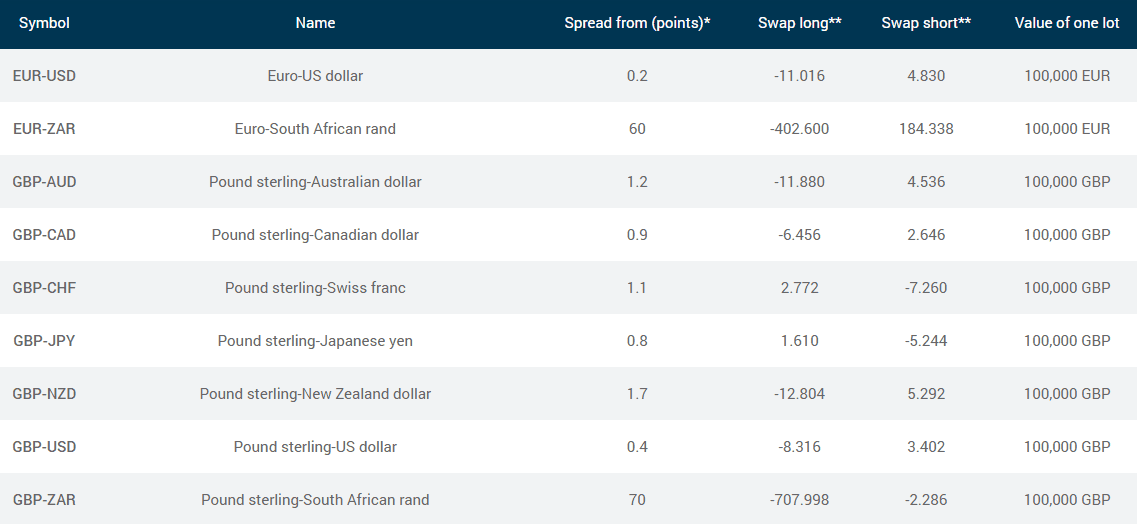The width and height of the screenshot is (1137, 524).
Task: Select the GBP-JPY symbol
Action: [44, 341]
